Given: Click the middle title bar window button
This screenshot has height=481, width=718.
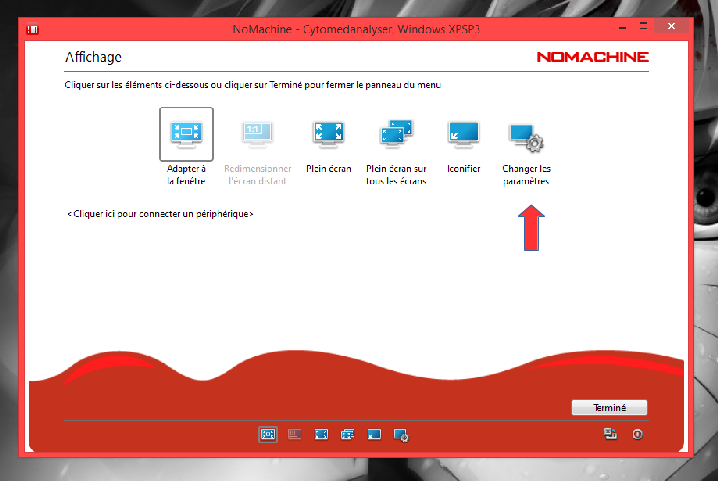Looking at the screenshot, I should tap(643, 26).
